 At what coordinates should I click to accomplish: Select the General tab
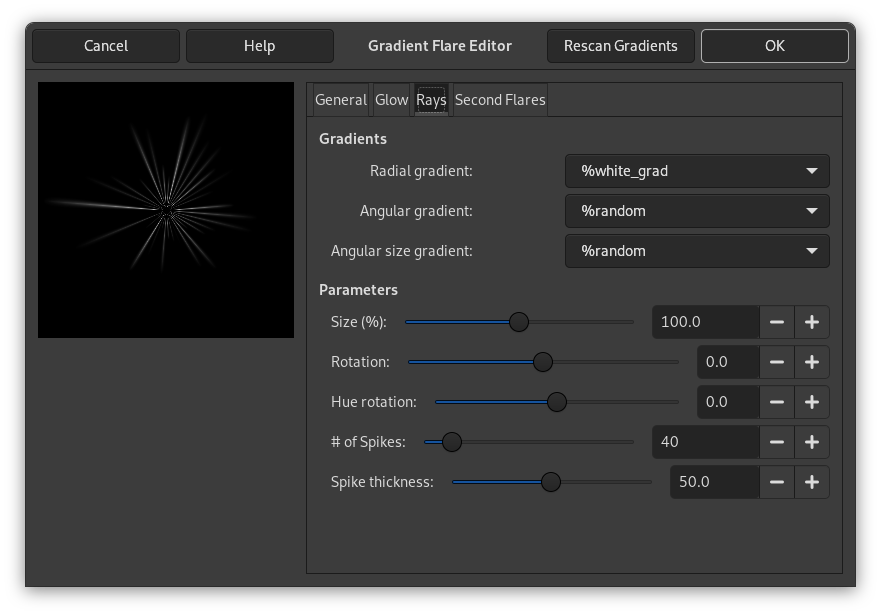point(340,99)
